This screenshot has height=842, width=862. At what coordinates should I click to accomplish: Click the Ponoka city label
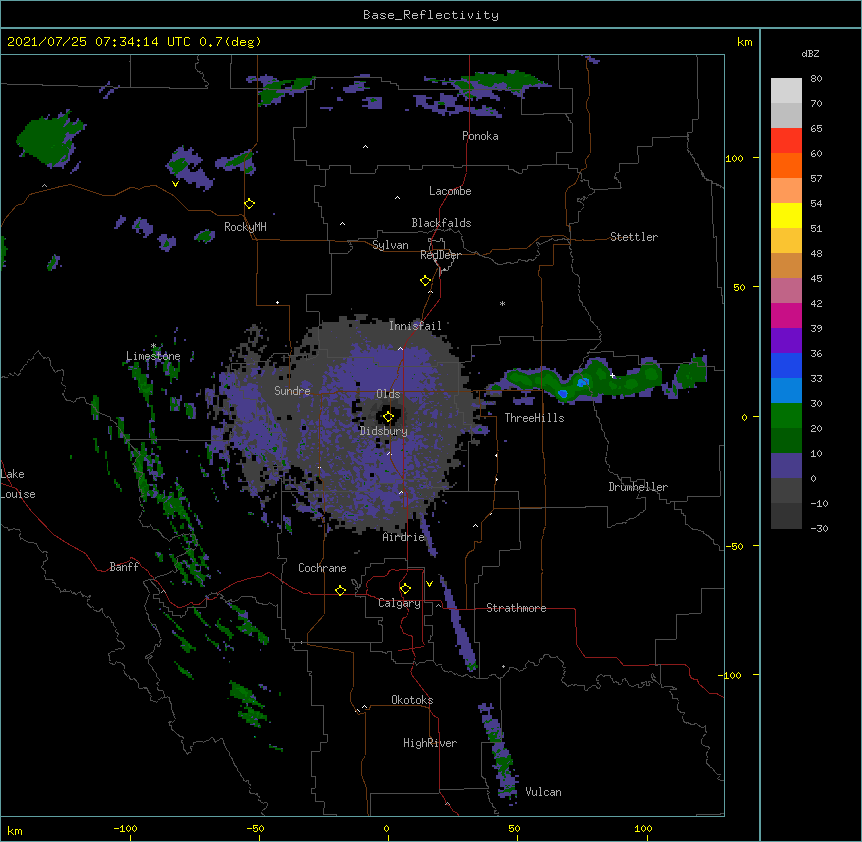point(480,136)
